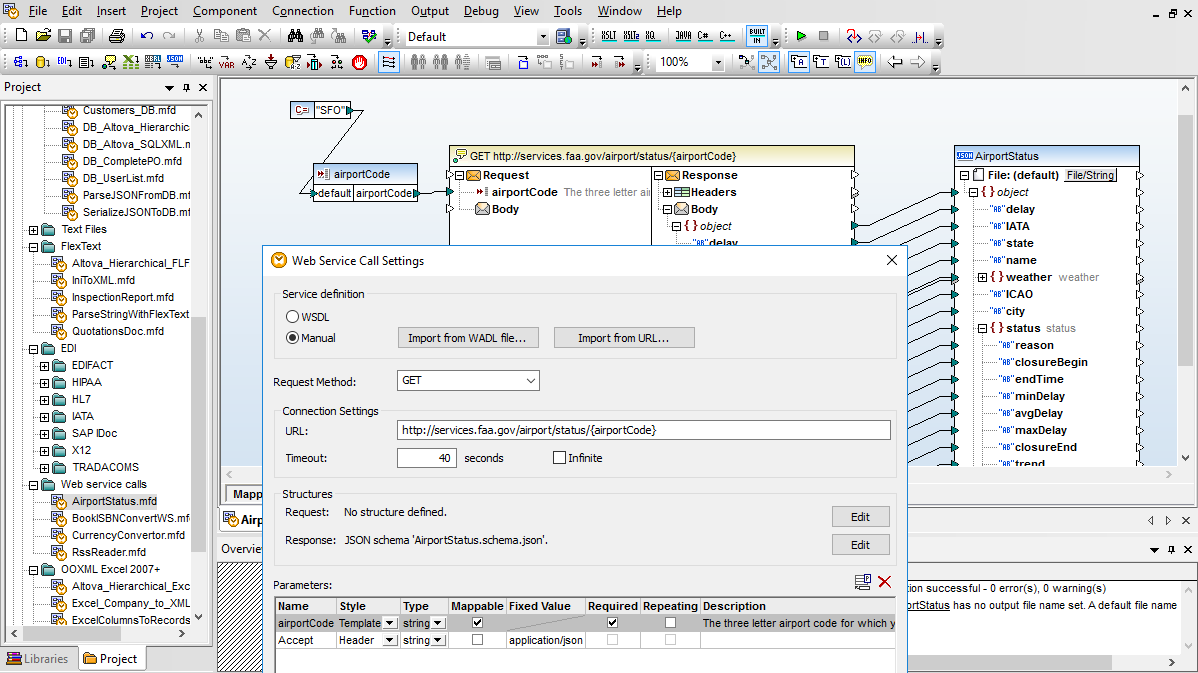Open the Function menu
Screen dimensions: 1198x673
coord(372,11)
